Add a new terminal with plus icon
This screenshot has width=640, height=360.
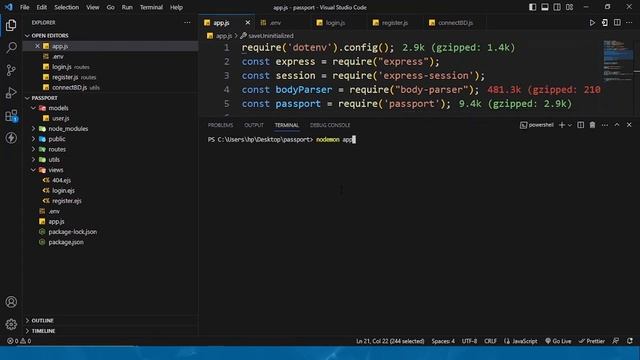pos(562,125)
